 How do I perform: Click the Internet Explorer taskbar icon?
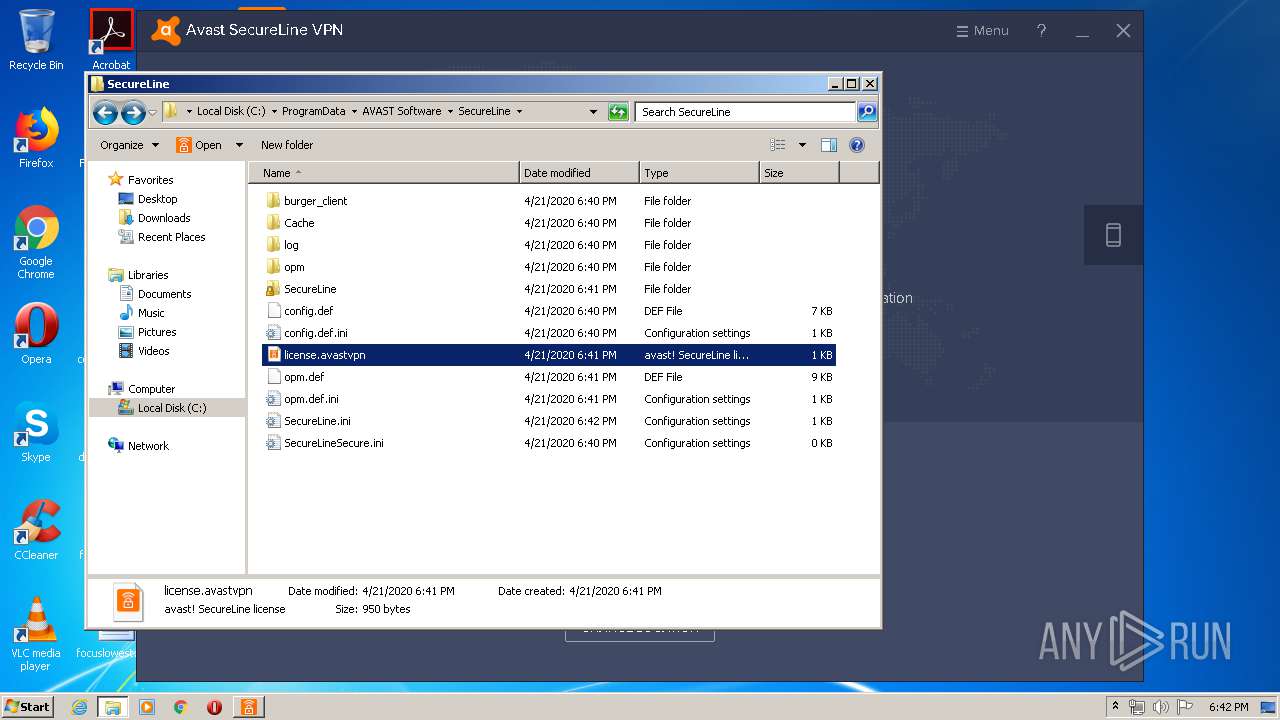tap(80, 707)
